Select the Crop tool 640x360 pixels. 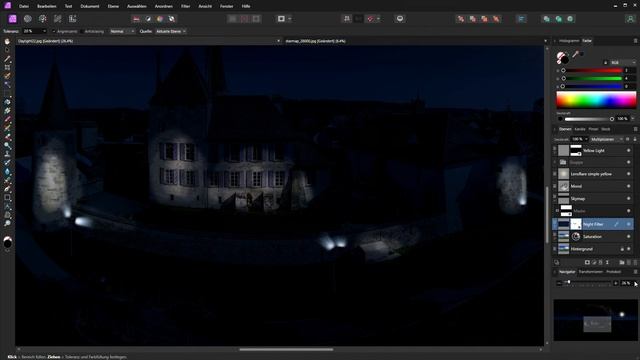(7, 67)
